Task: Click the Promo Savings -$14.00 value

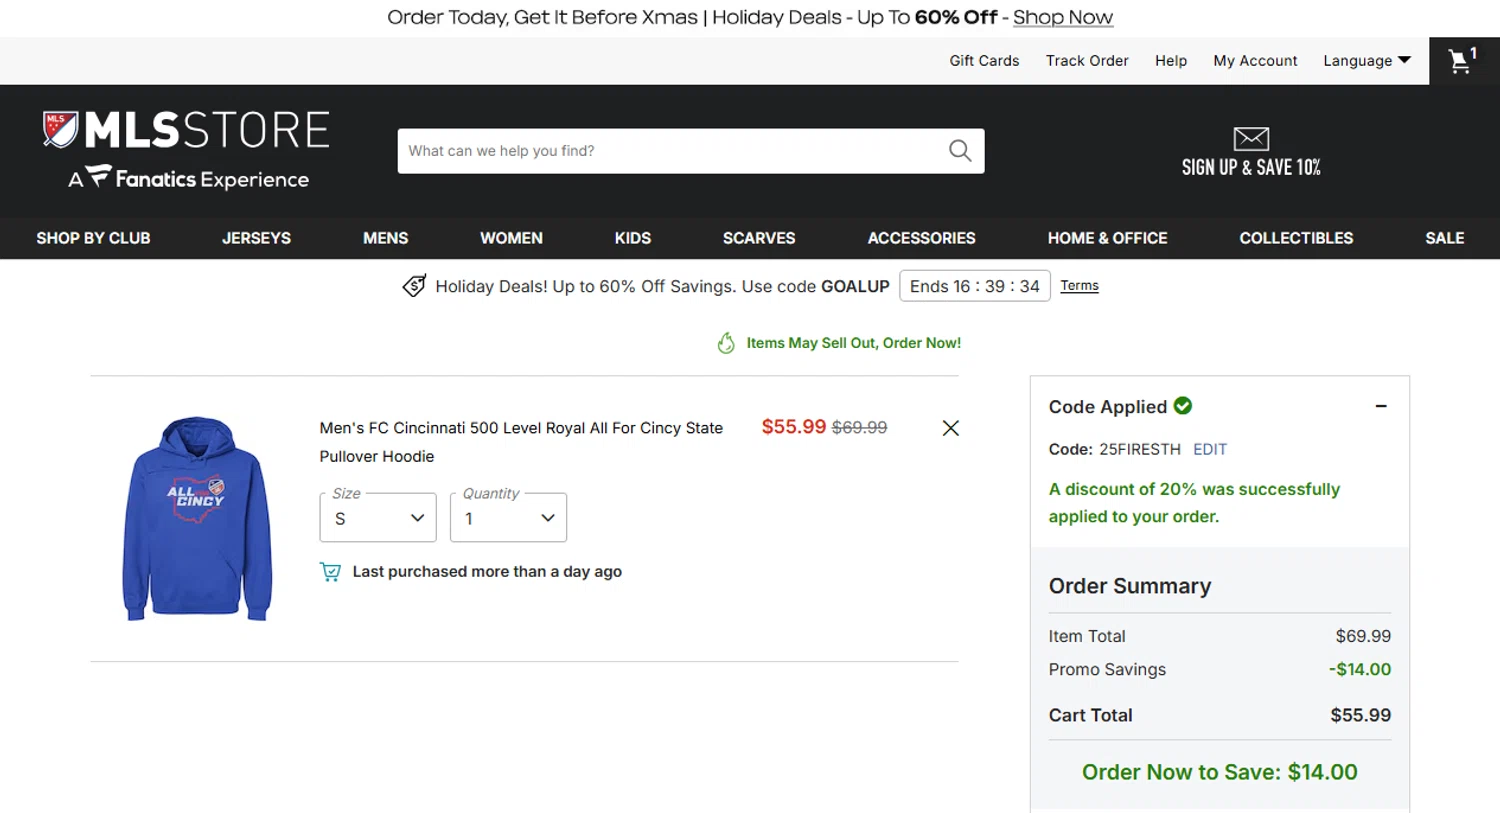Action: 1360,669
